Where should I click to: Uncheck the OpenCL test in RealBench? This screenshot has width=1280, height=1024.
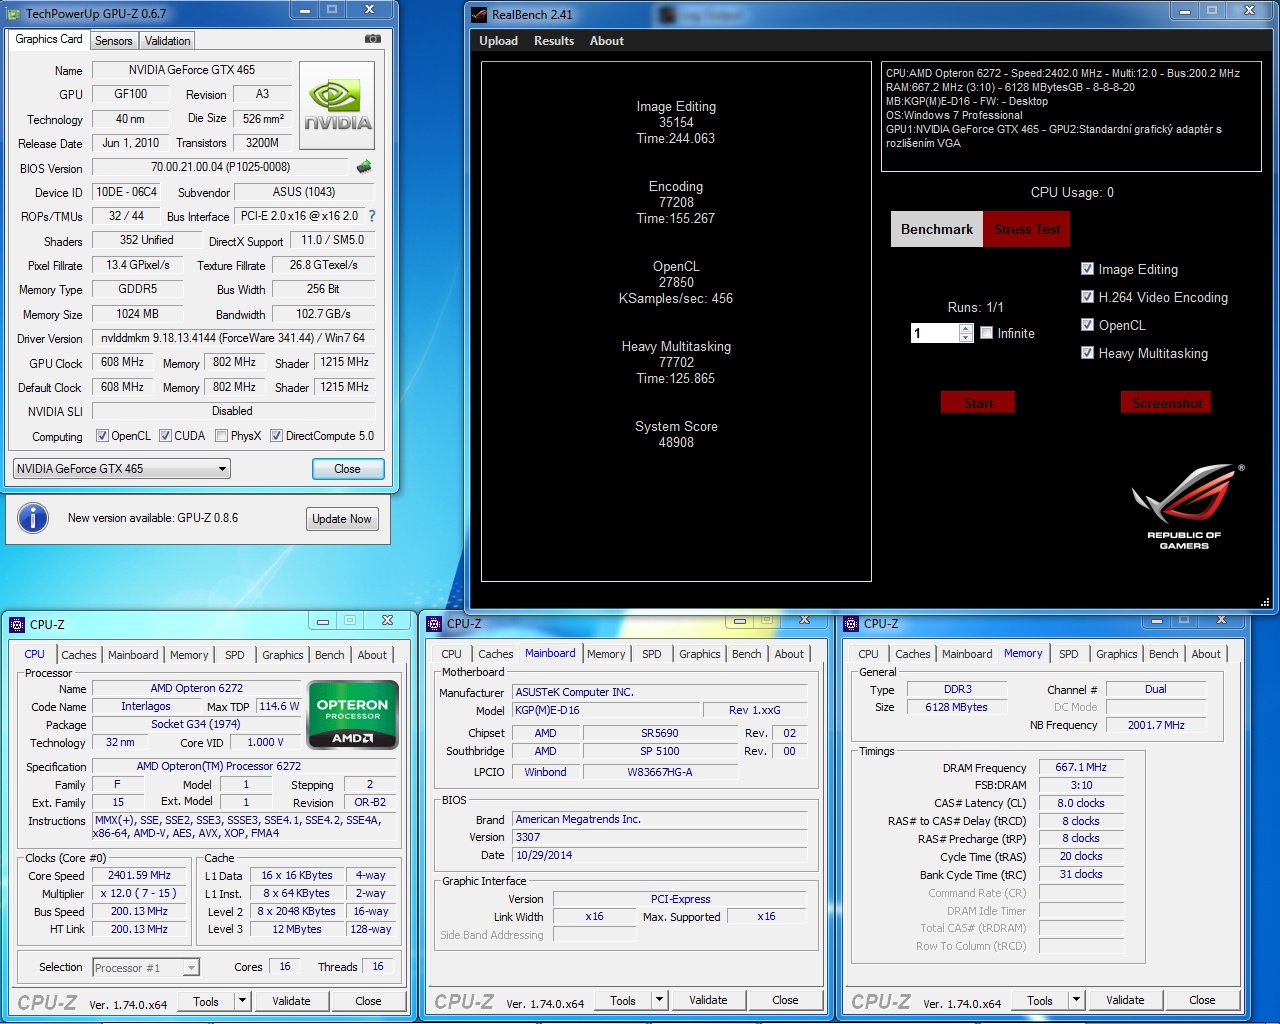coord(1087,325)
